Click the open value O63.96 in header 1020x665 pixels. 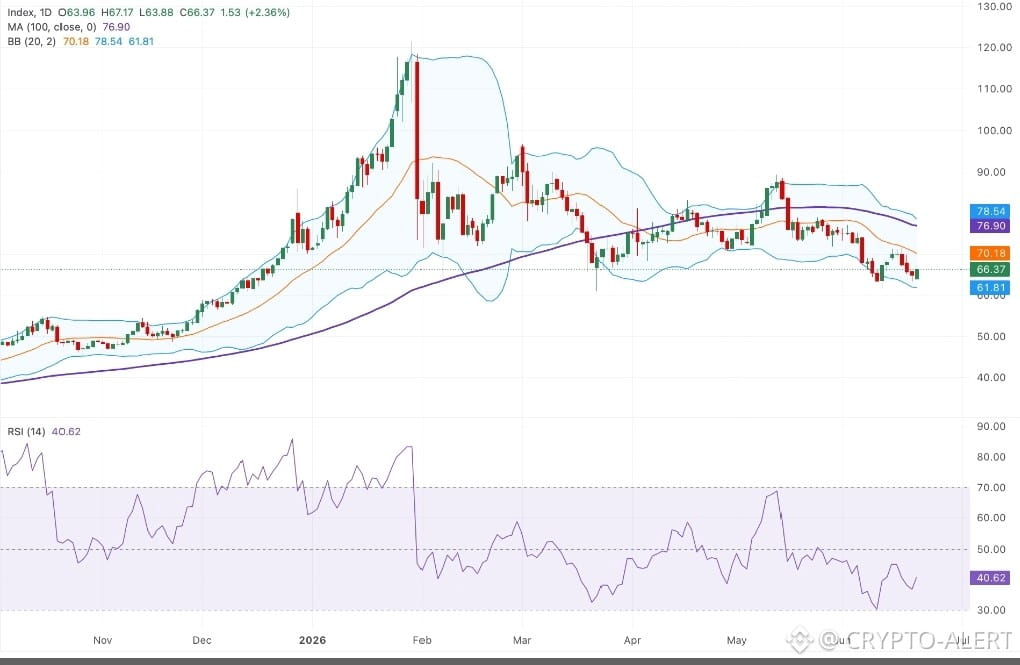click(77, 12)
